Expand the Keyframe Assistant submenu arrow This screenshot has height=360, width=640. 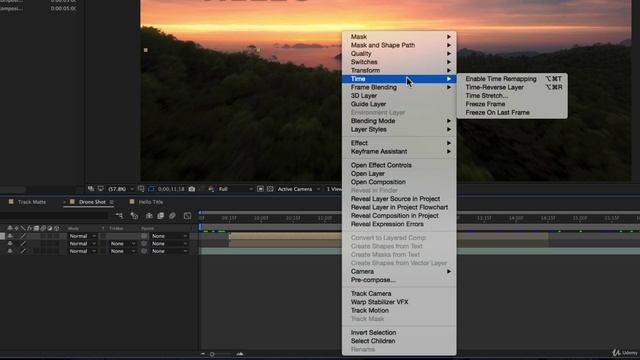[449, 151]
